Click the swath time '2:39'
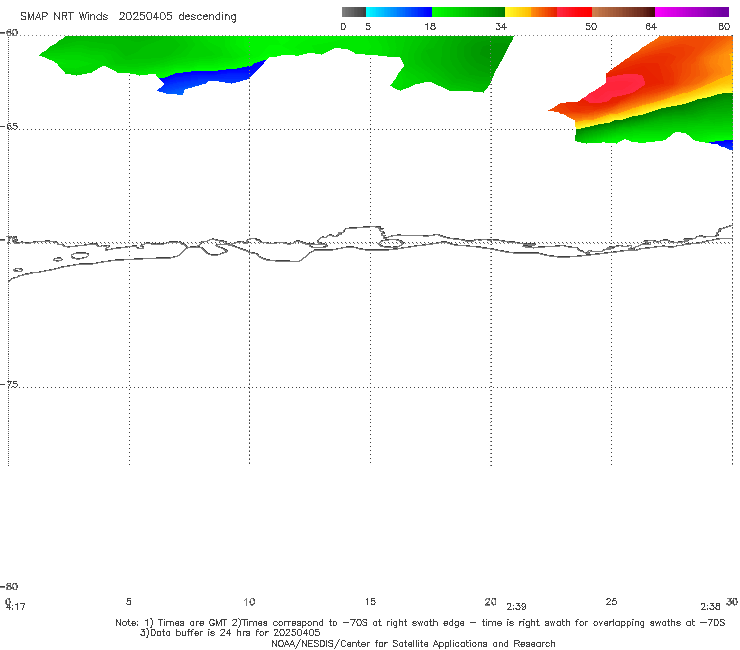The width and height of the screenshot is (740, 650). 516,607
